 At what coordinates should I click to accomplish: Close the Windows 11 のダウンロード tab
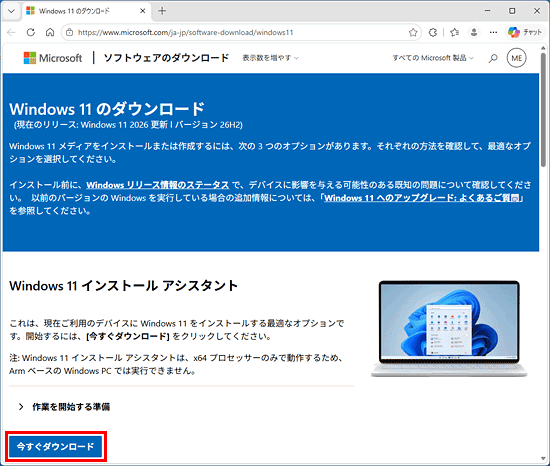click(142, 11)
